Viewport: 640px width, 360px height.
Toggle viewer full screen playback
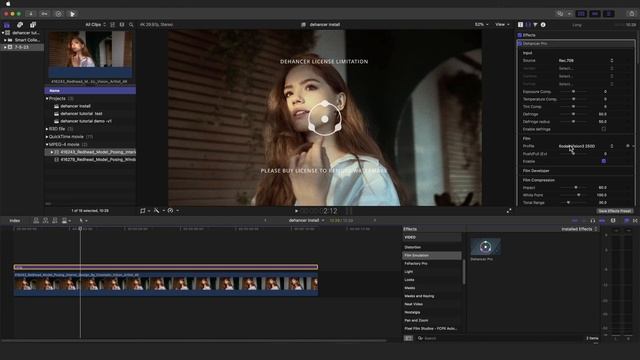pyautogui.click(x=509, y=211)
